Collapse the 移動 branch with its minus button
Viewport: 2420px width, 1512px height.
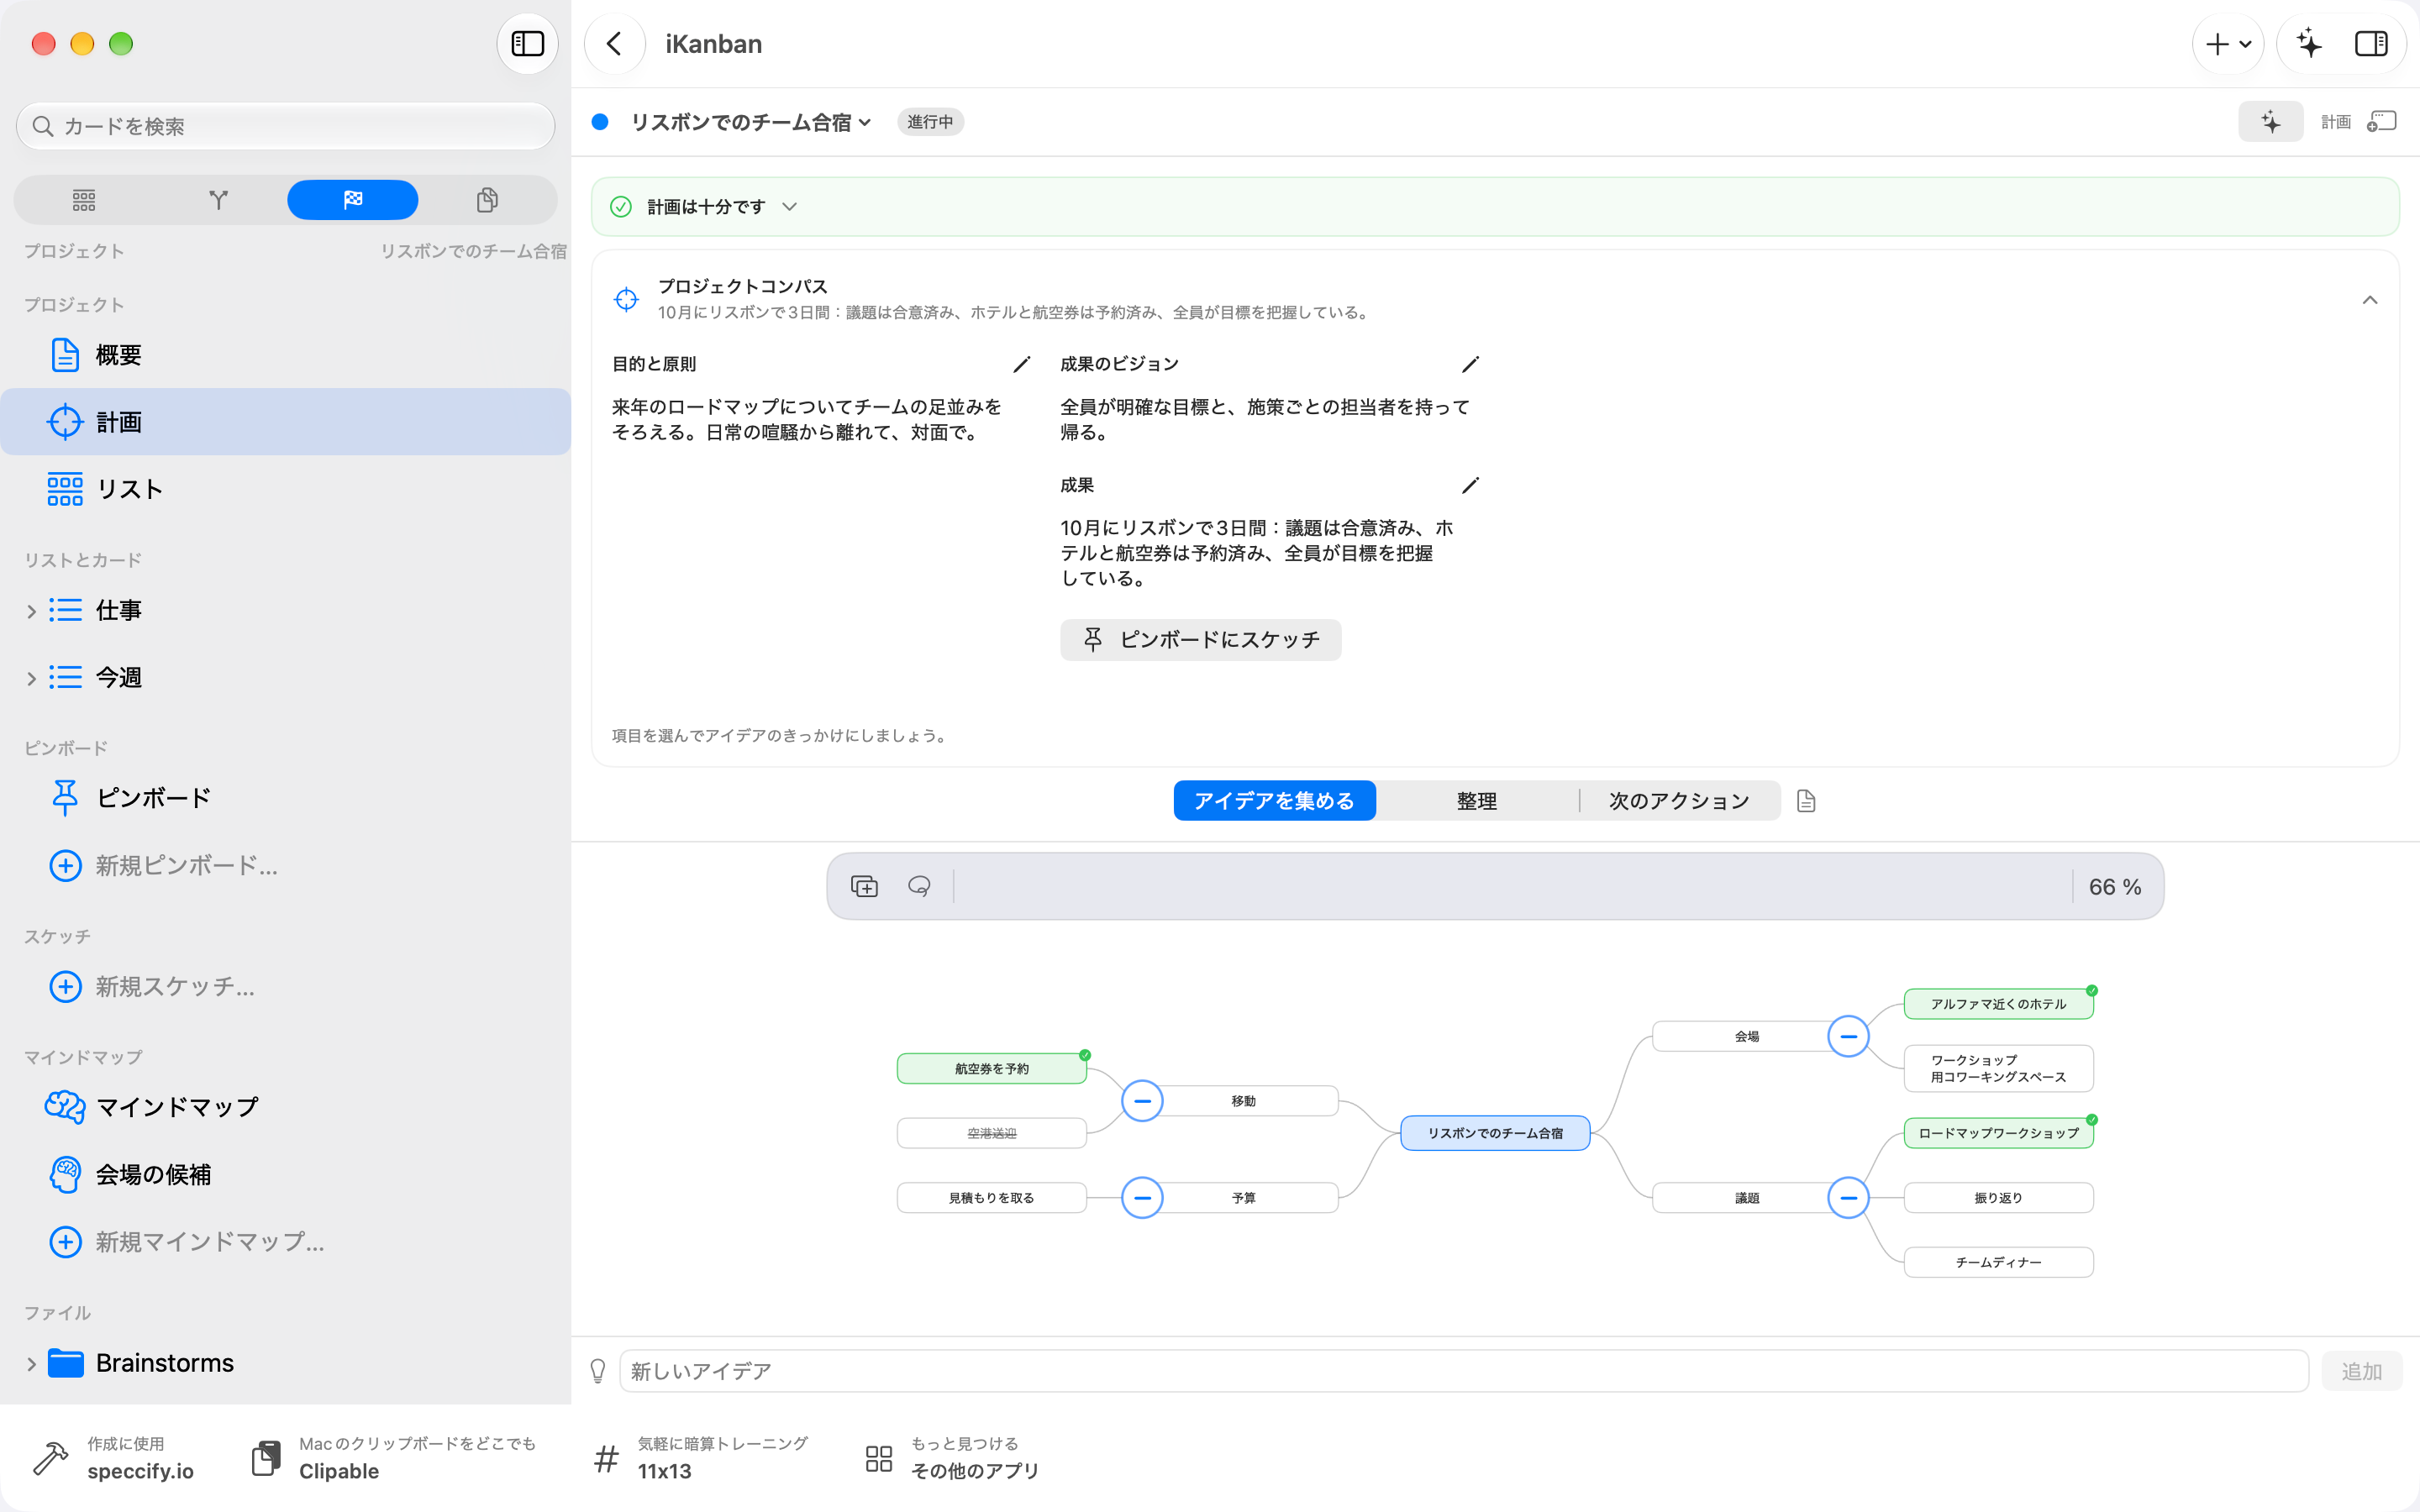(1142, 1101)
